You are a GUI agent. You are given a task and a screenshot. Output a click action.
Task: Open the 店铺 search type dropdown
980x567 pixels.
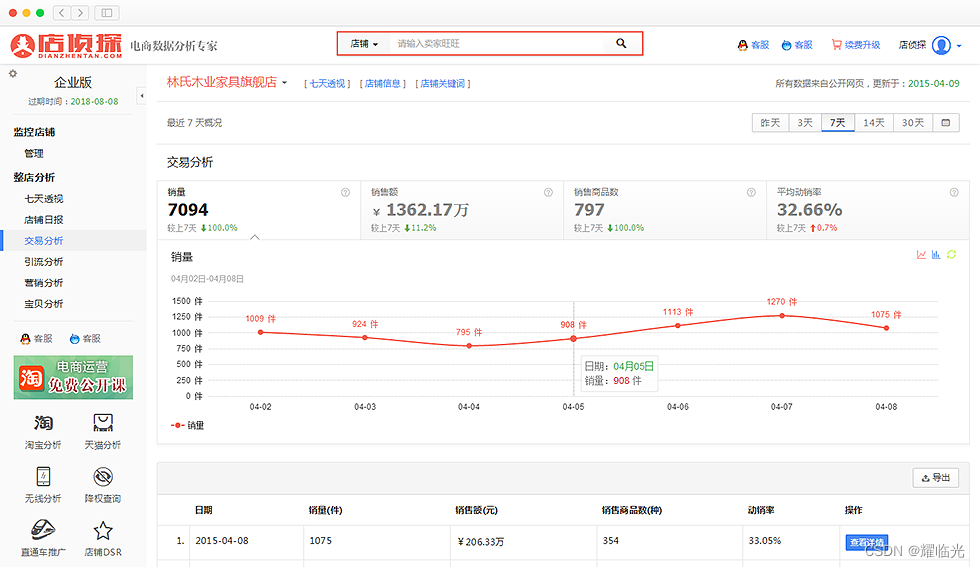click(x=364, y=44)
